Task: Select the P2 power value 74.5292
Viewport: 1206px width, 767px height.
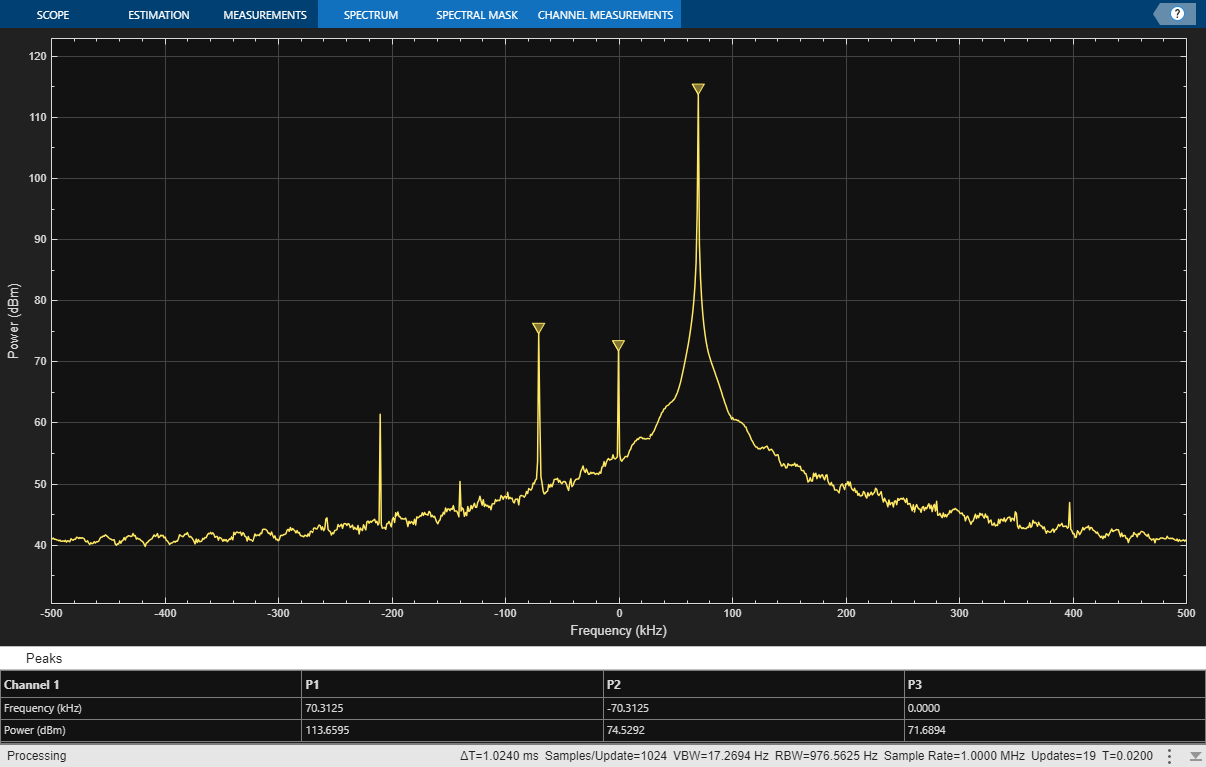Action: (x=628, y=730)
